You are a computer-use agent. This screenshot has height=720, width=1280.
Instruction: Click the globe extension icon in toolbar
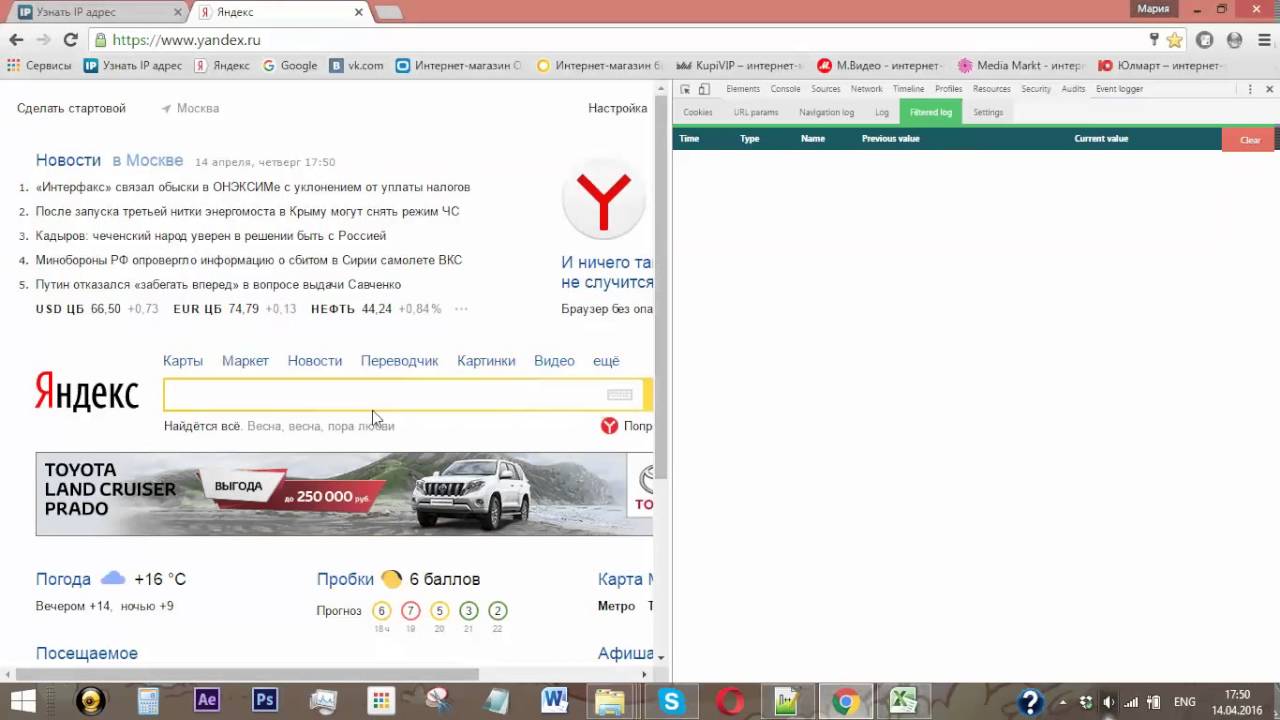point(1235,40)
